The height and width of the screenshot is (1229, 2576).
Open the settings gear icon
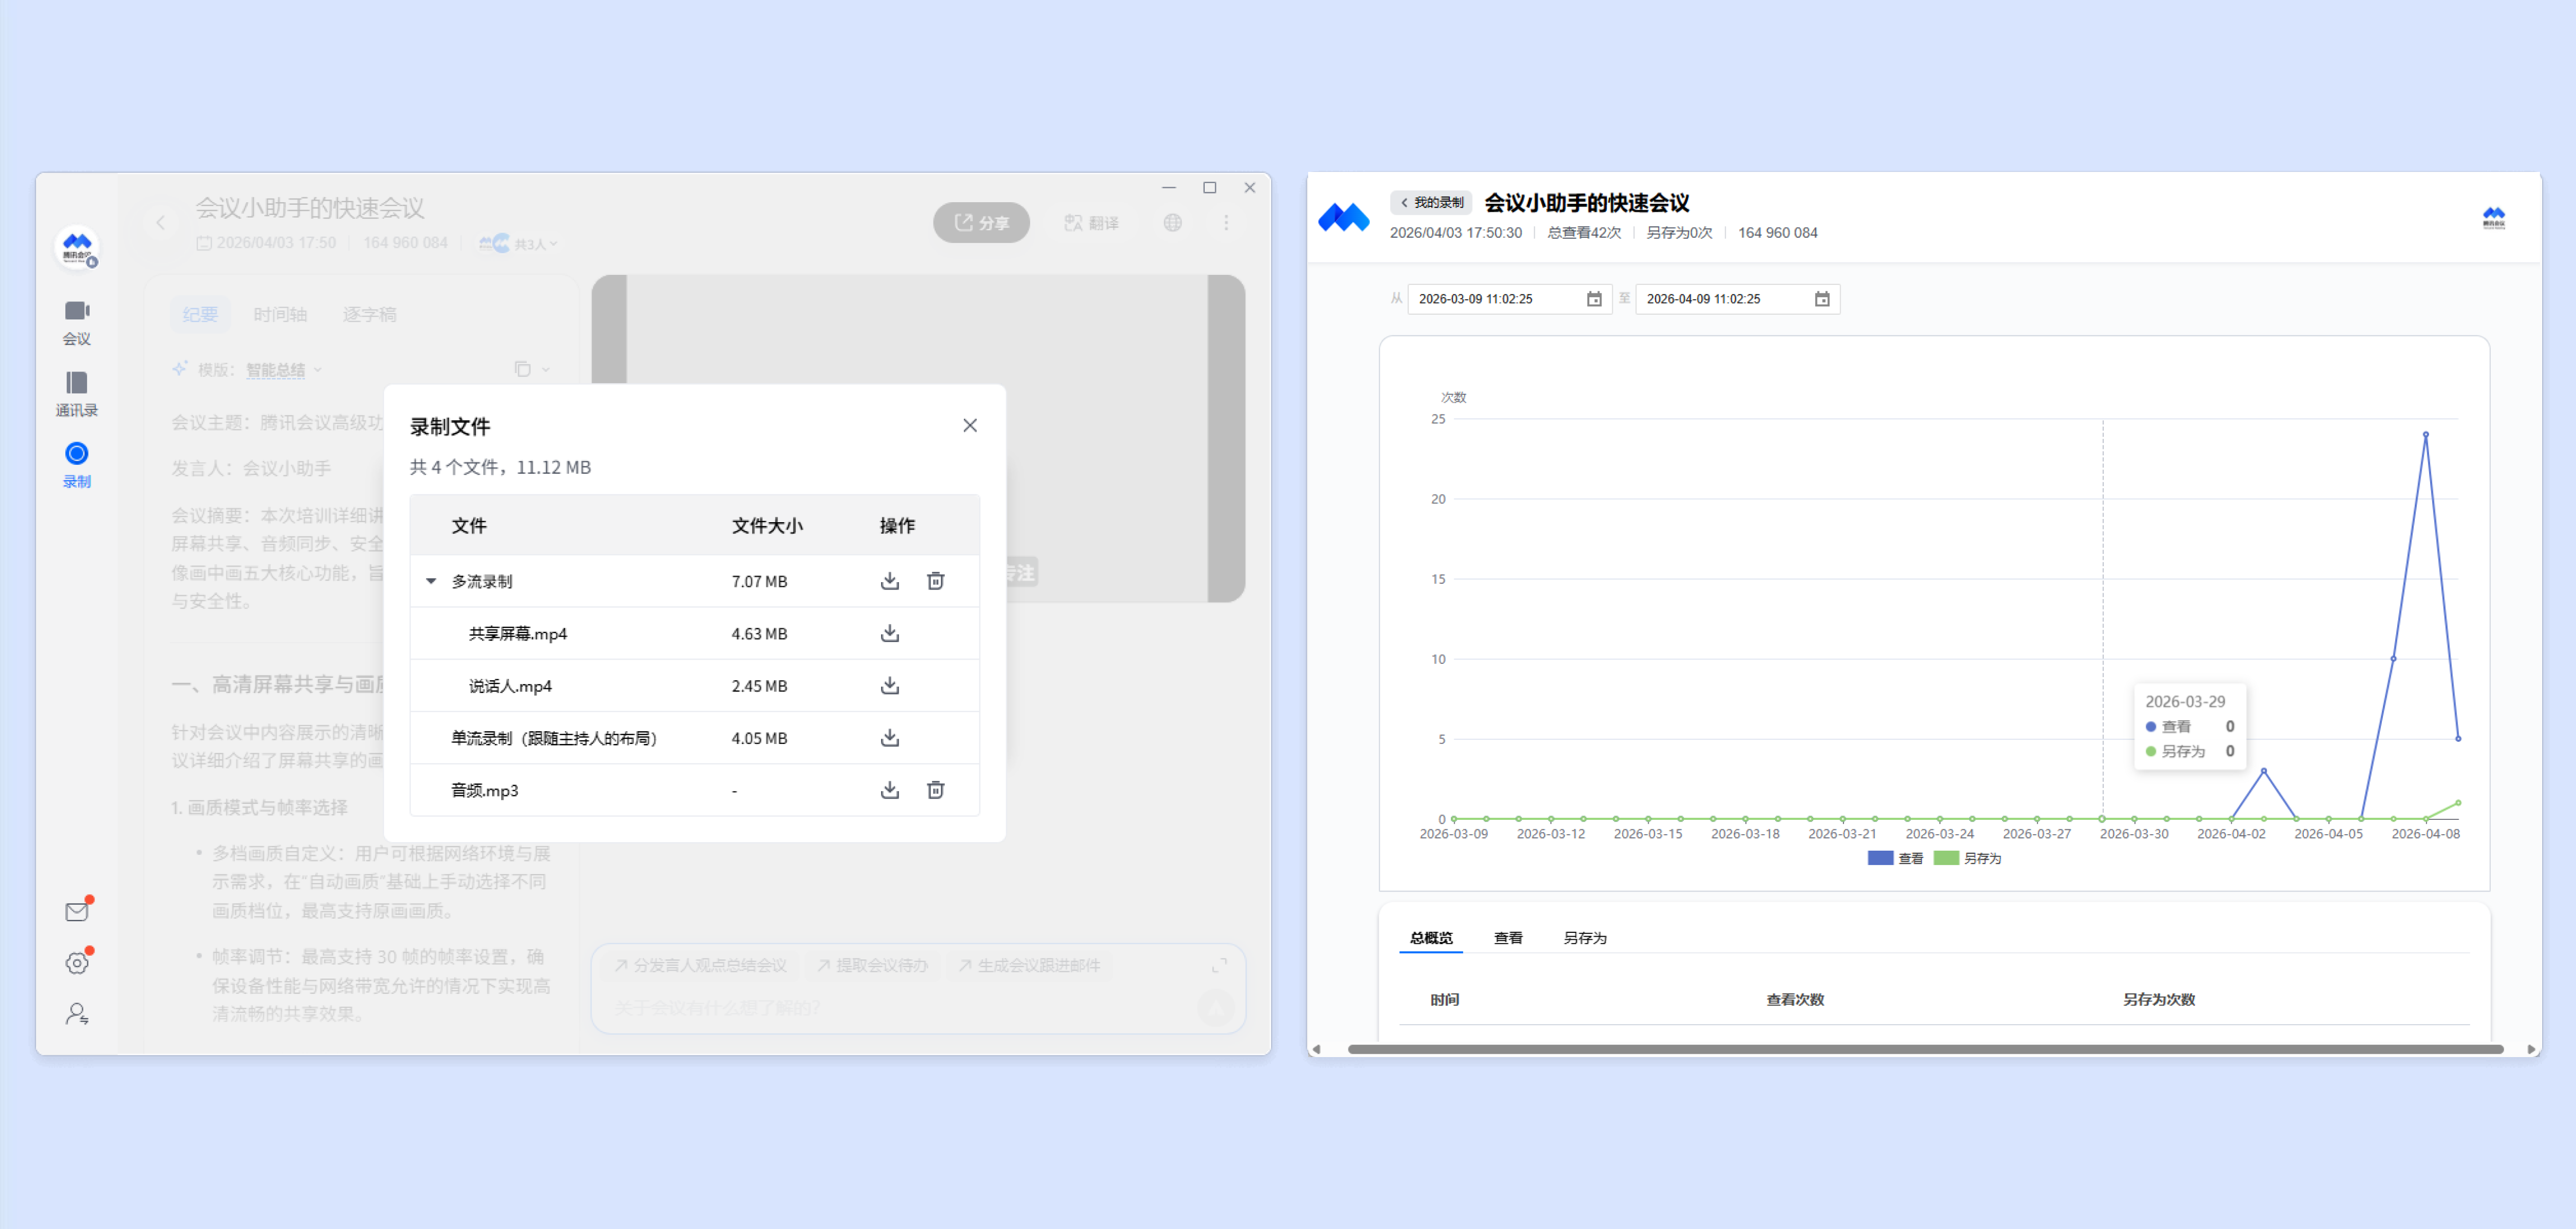pyautogui.click(x=76, y=963)
